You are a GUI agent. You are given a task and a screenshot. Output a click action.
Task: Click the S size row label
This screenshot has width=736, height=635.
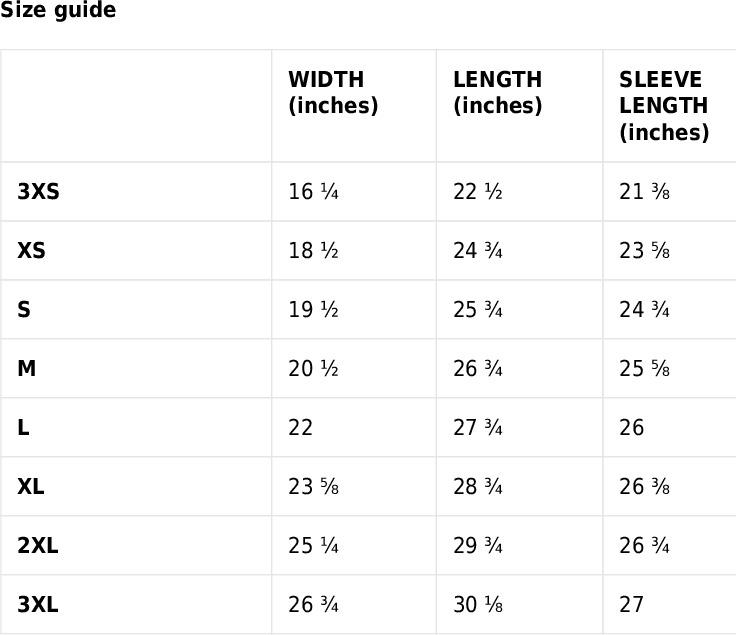point(24,309)
